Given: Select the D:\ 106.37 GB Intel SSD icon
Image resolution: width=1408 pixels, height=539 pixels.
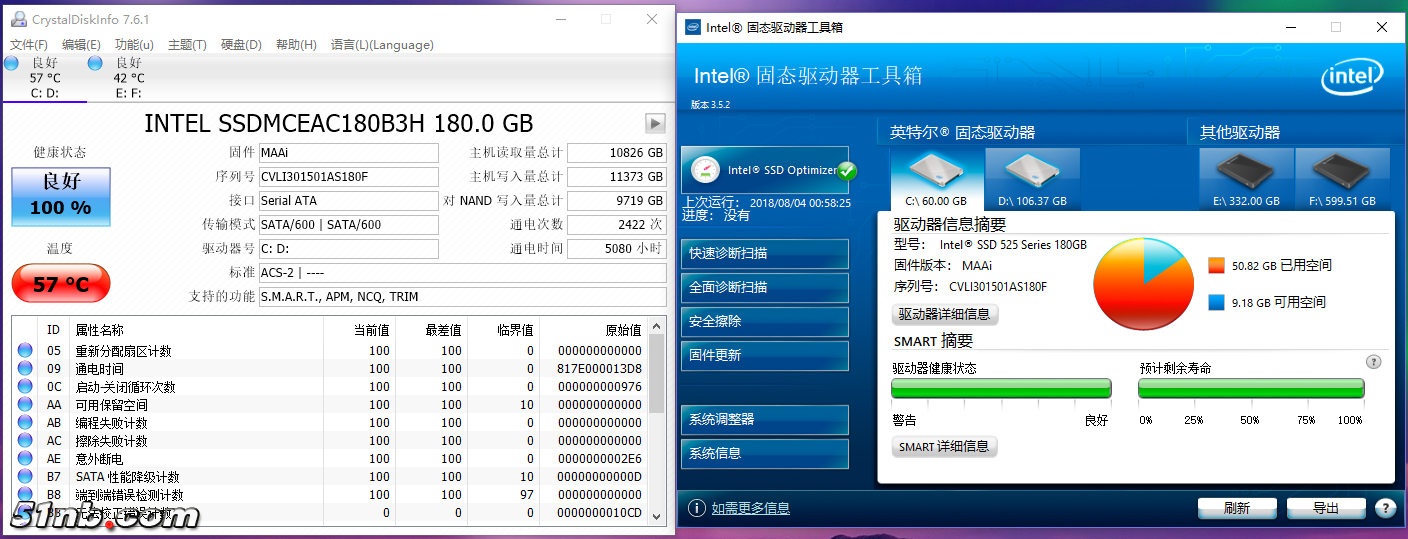Looking at the screenshot, I should pos(1032,175).
